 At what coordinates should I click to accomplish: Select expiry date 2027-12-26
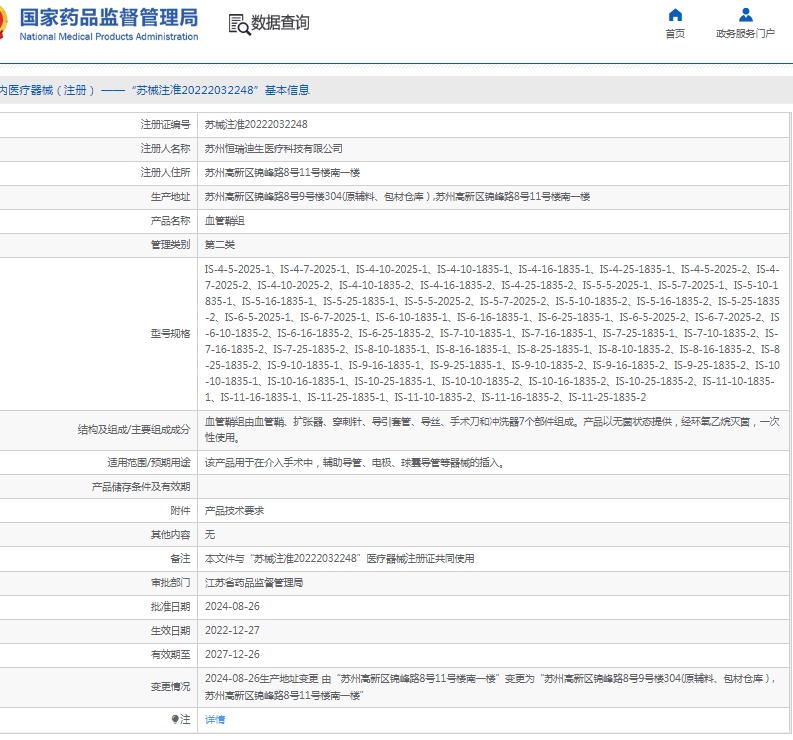232,655
